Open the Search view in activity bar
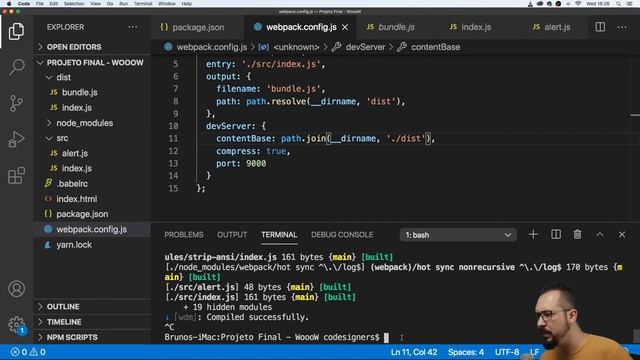The height and width of the screenshot is (360, 640). (16, 67)
